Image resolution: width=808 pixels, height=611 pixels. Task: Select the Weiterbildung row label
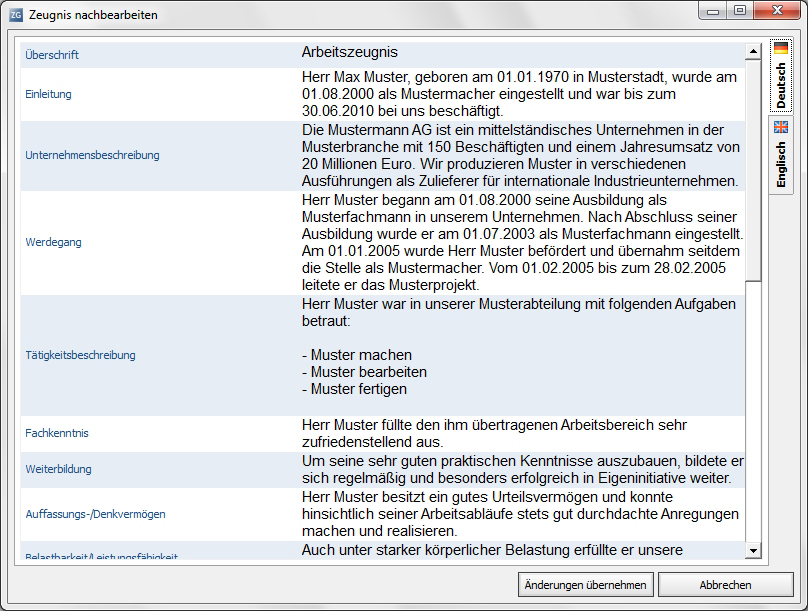(58, 469)
